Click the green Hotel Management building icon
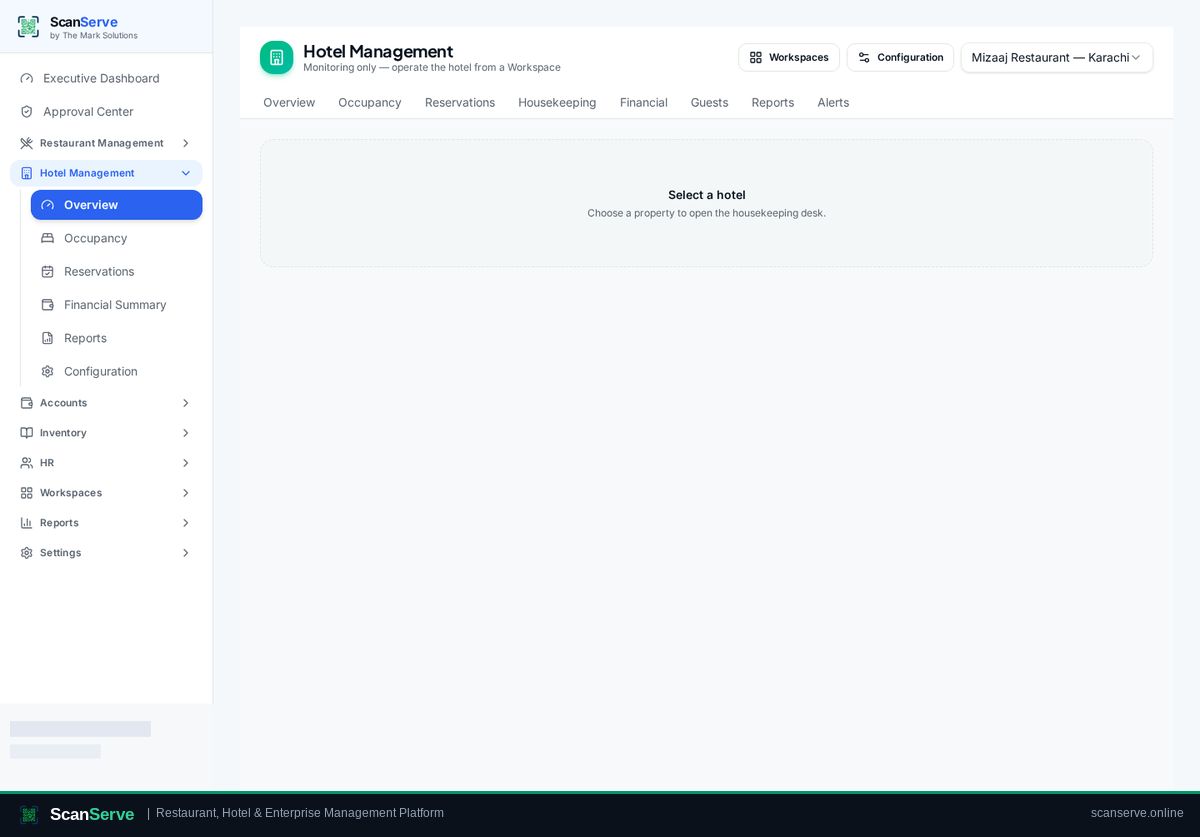This screenshot has width=1200, height=837. [277, 58]
